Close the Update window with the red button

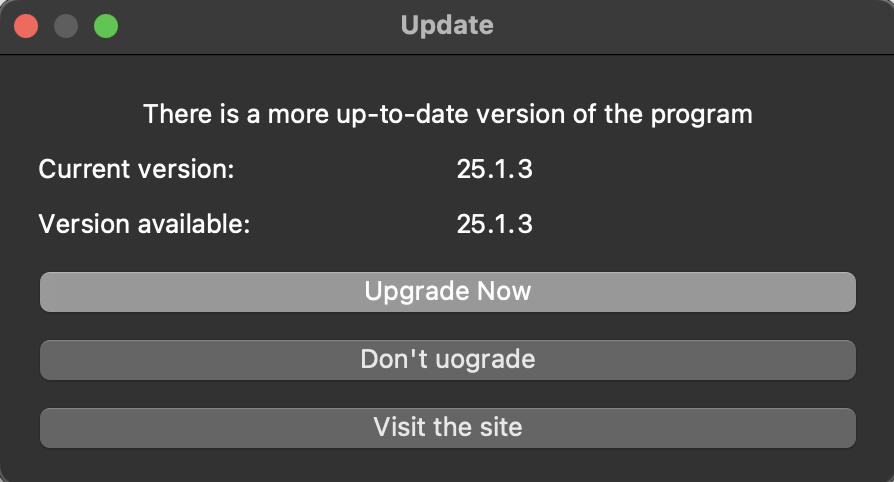click(26, 26)
